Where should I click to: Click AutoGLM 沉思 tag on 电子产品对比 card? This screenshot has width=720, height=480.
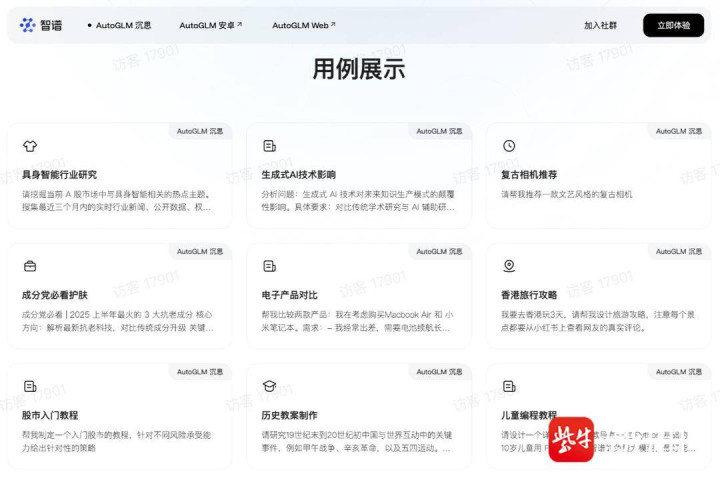pyautogui.click(x=439, y=252)
